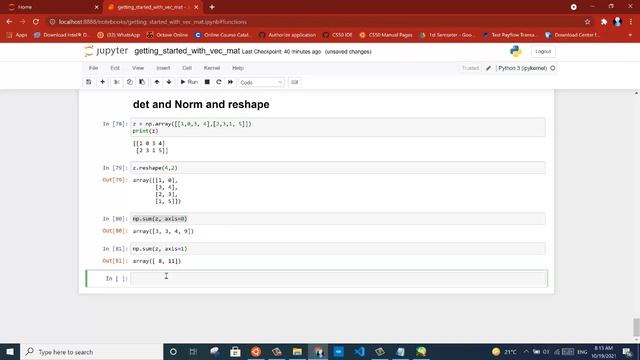Click the address bar URL
Image resolution: width=640 pixels, height=360 pixels.
point(153,22)
